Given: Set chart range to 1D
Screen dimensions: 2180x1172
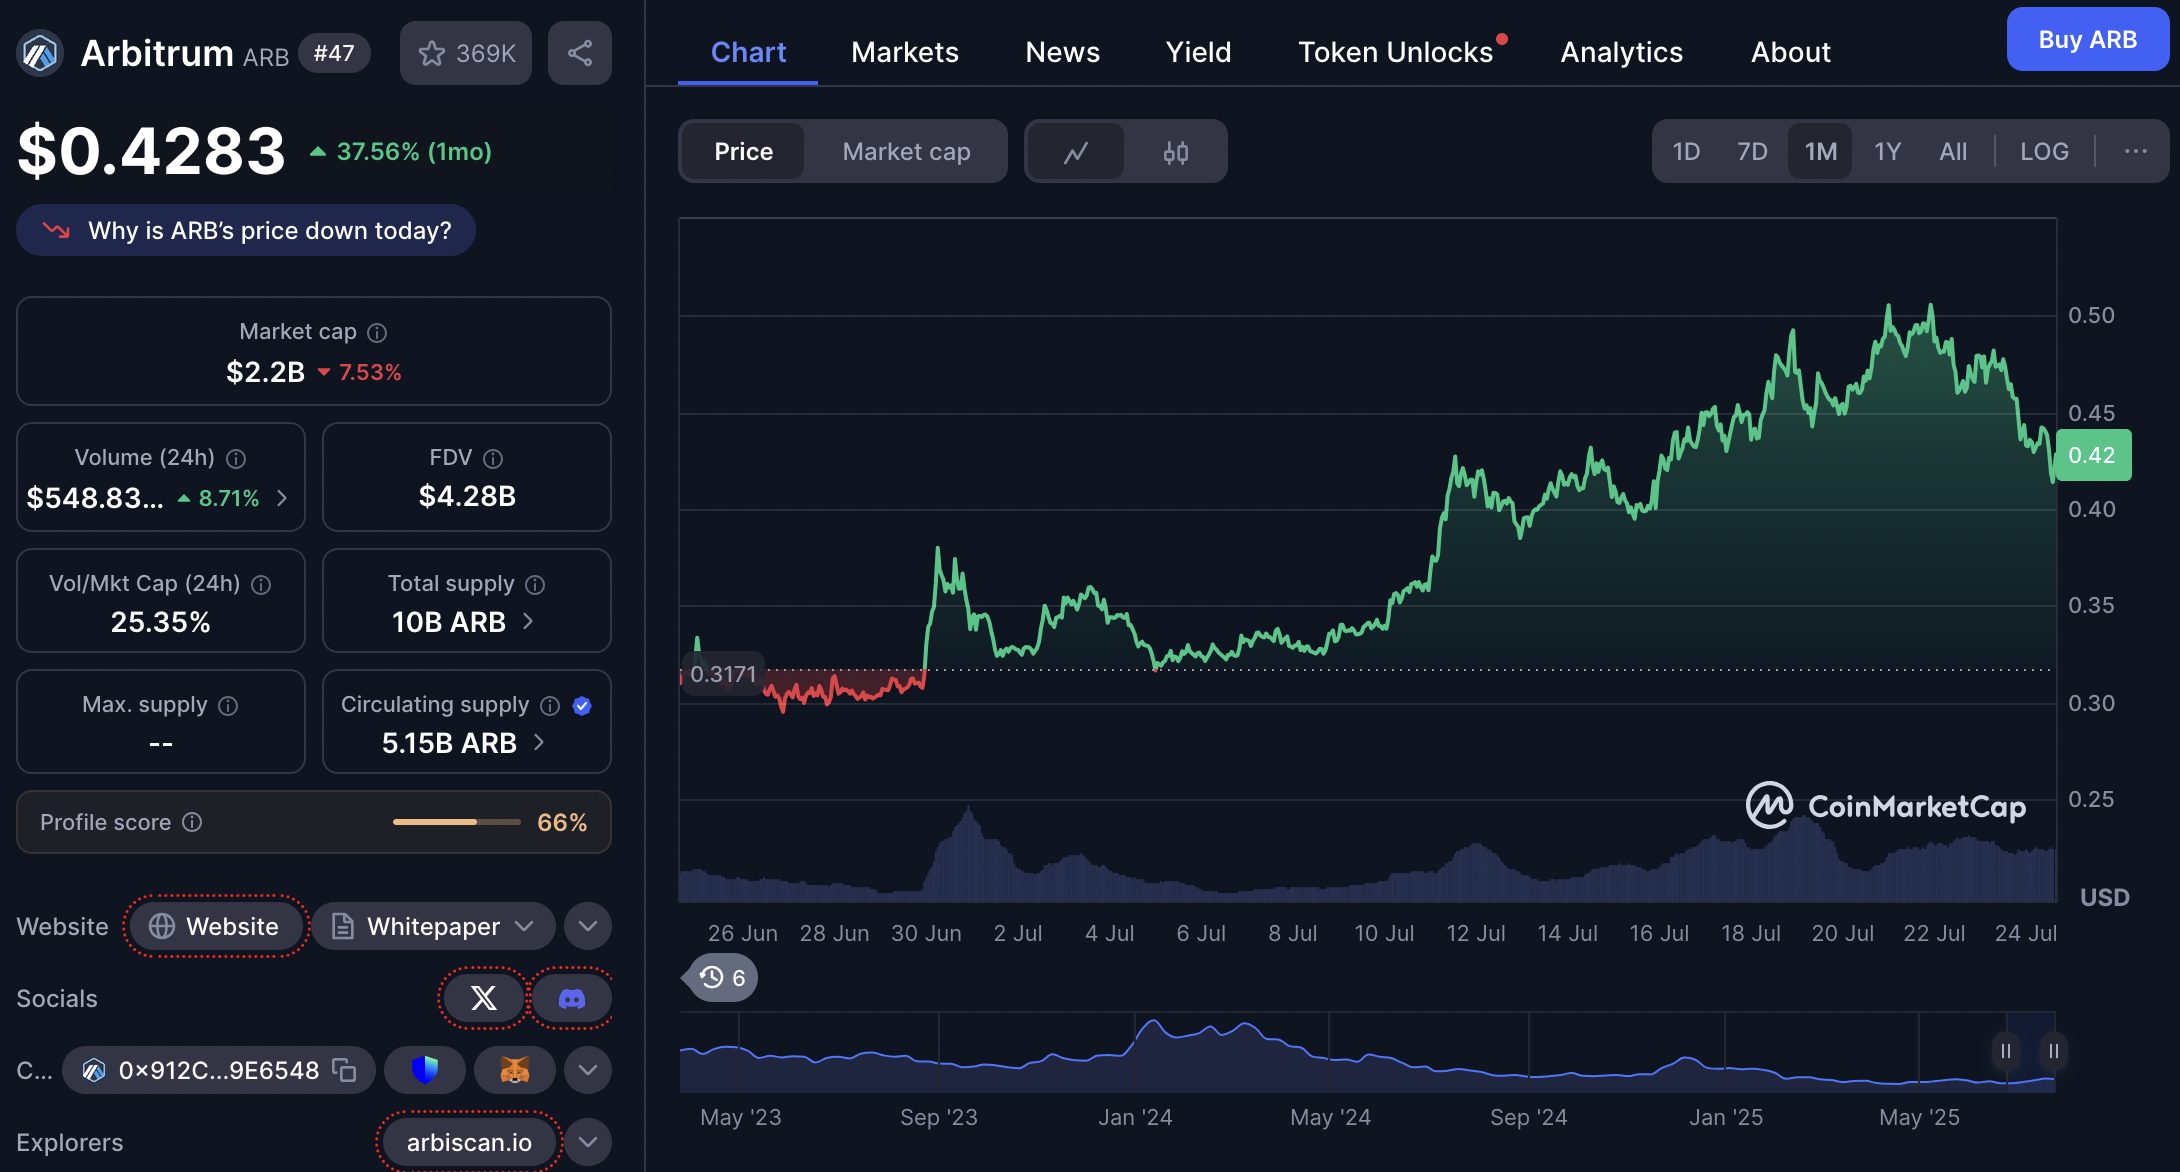Looking at the screenshot, I should click(1686, 152).
